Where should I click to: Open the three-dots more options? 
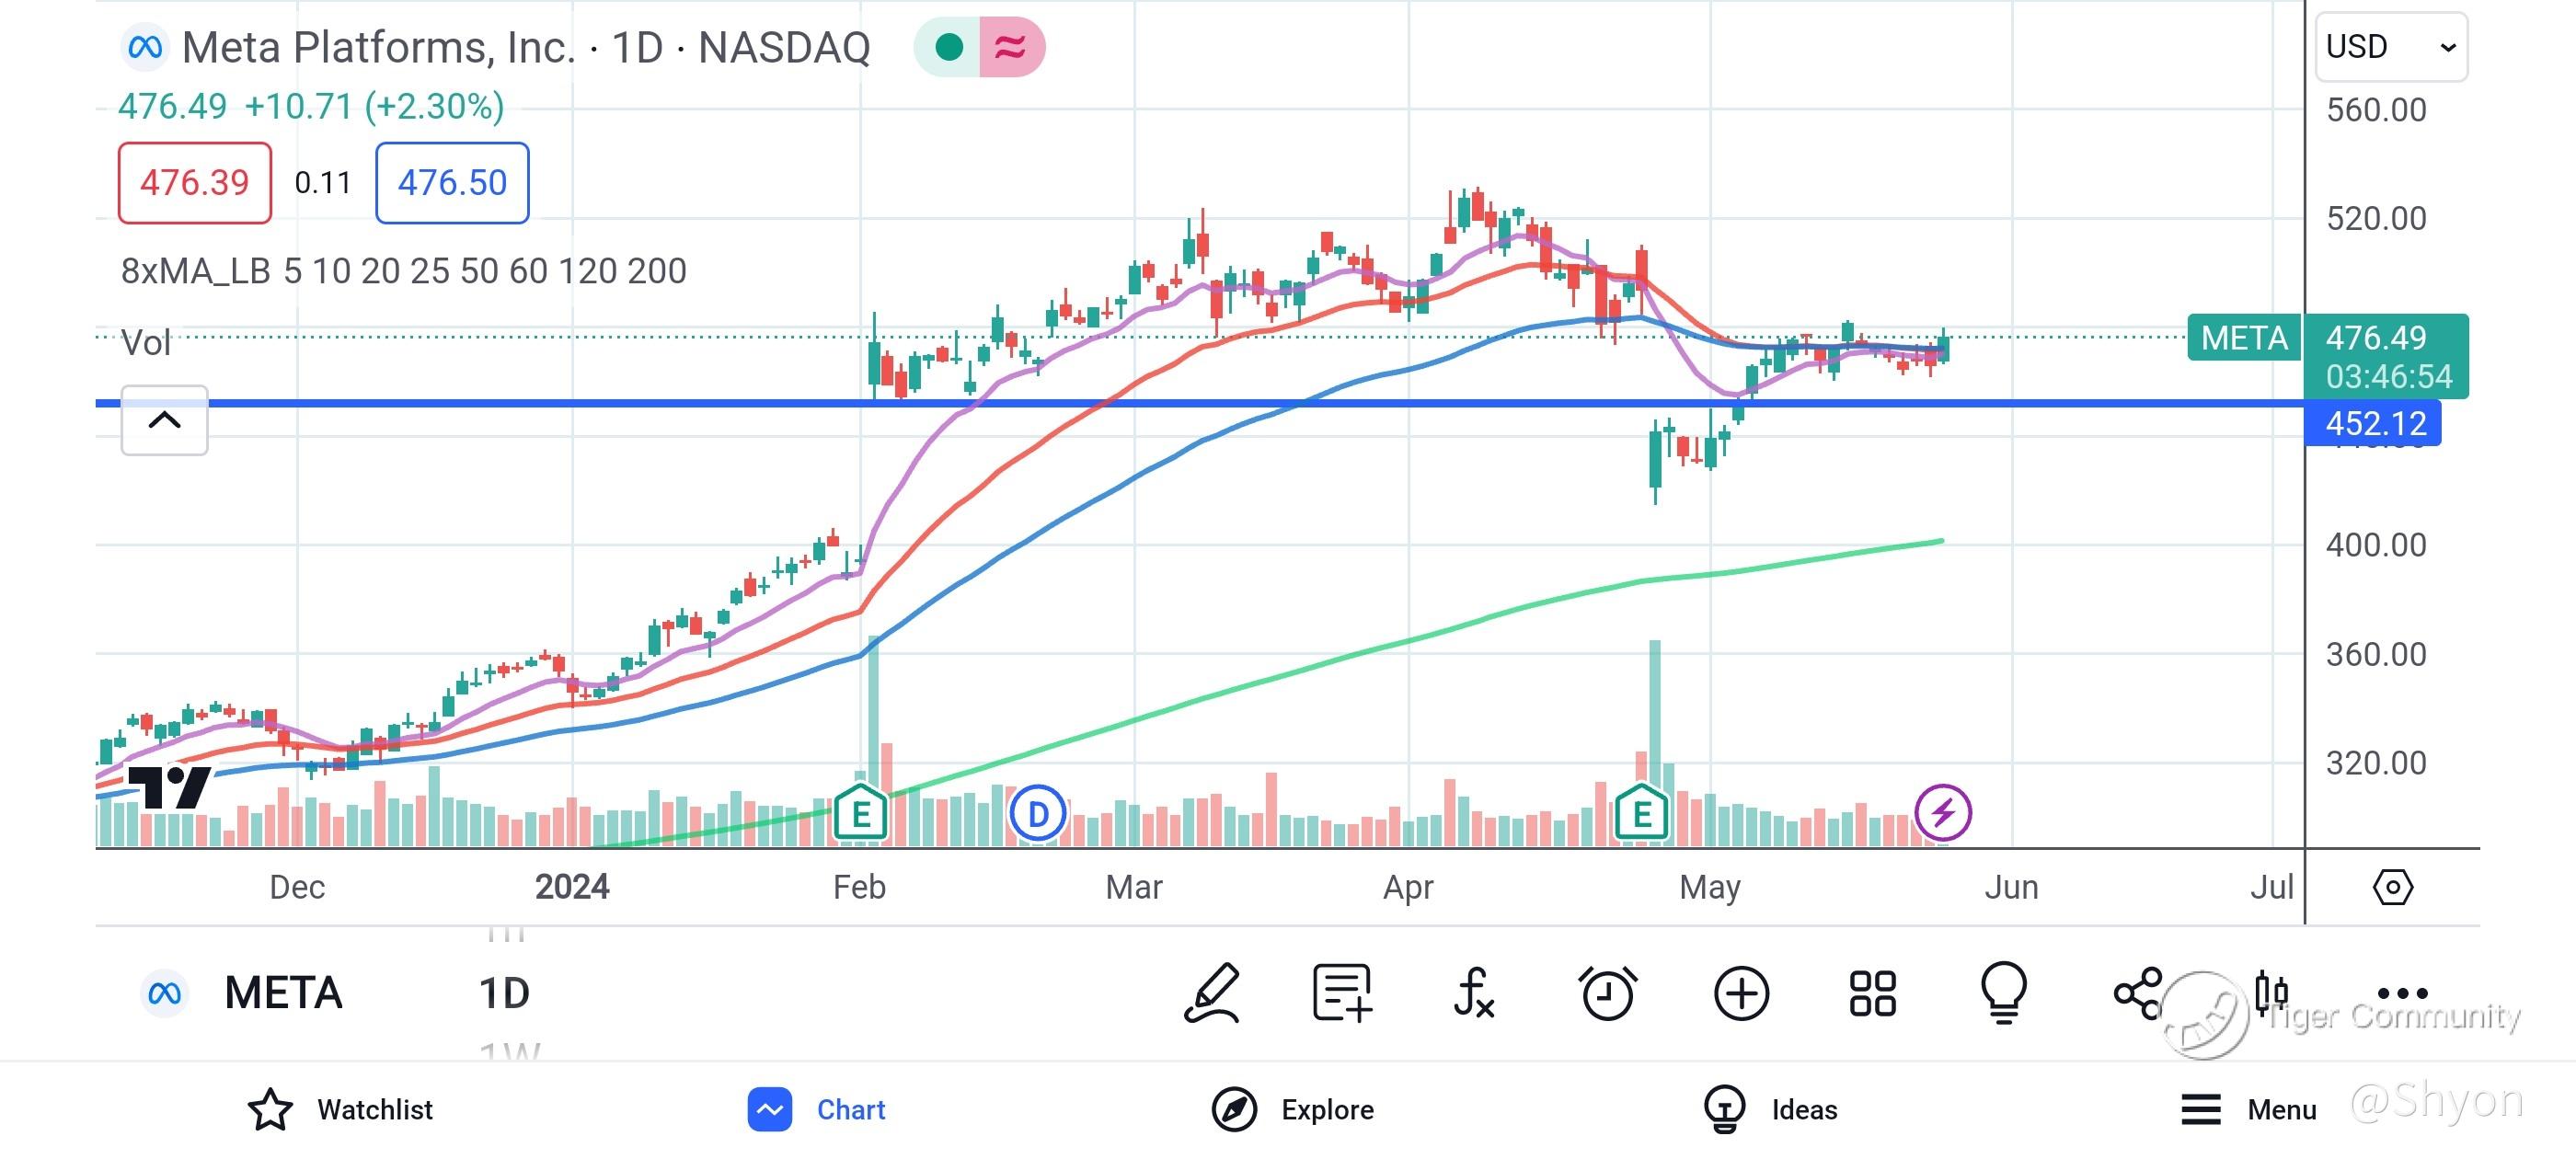click(2402, 993)
